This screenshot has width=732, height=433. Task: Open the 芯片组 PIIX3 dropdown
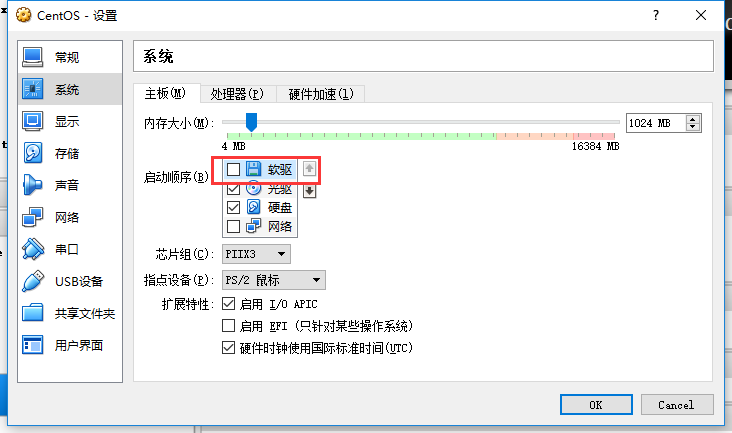[x=256, y=254]
